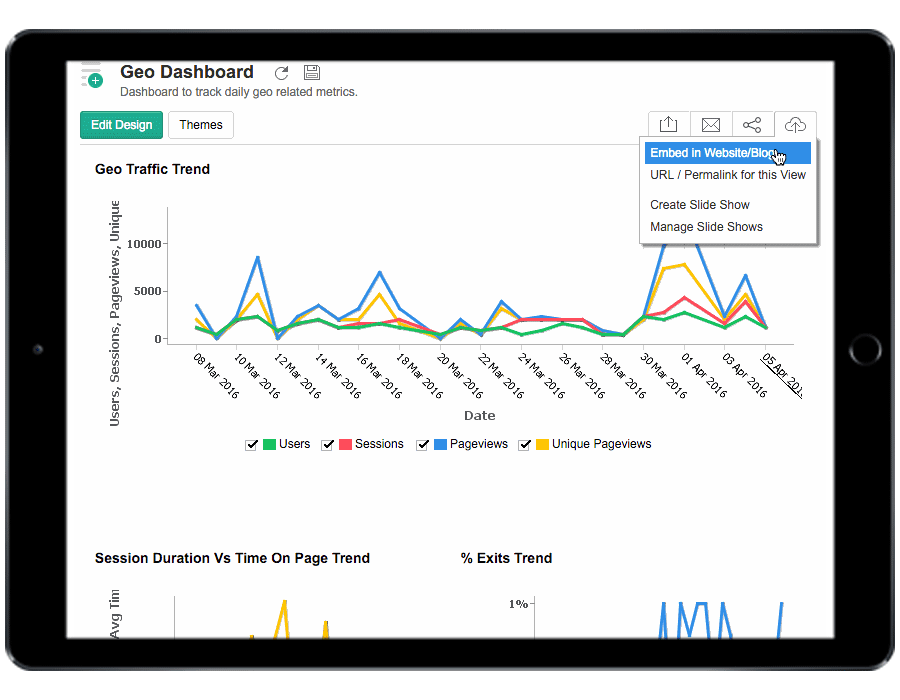The width and height of the screenshot is (900, 700).
Task: Toggle the Sessions legend checkbox
Action: pyautogui.click(x=327, y=445)
